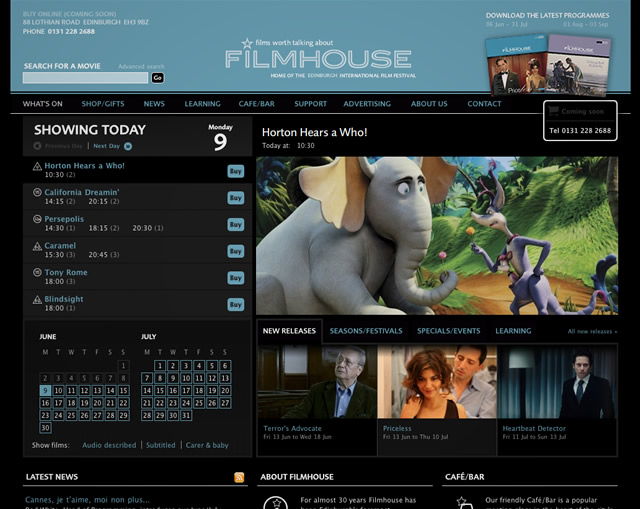The width and height of the screenshot is (640, 509).
Task: Click the Blindsight film title link
Action: [x=64, y=299]
